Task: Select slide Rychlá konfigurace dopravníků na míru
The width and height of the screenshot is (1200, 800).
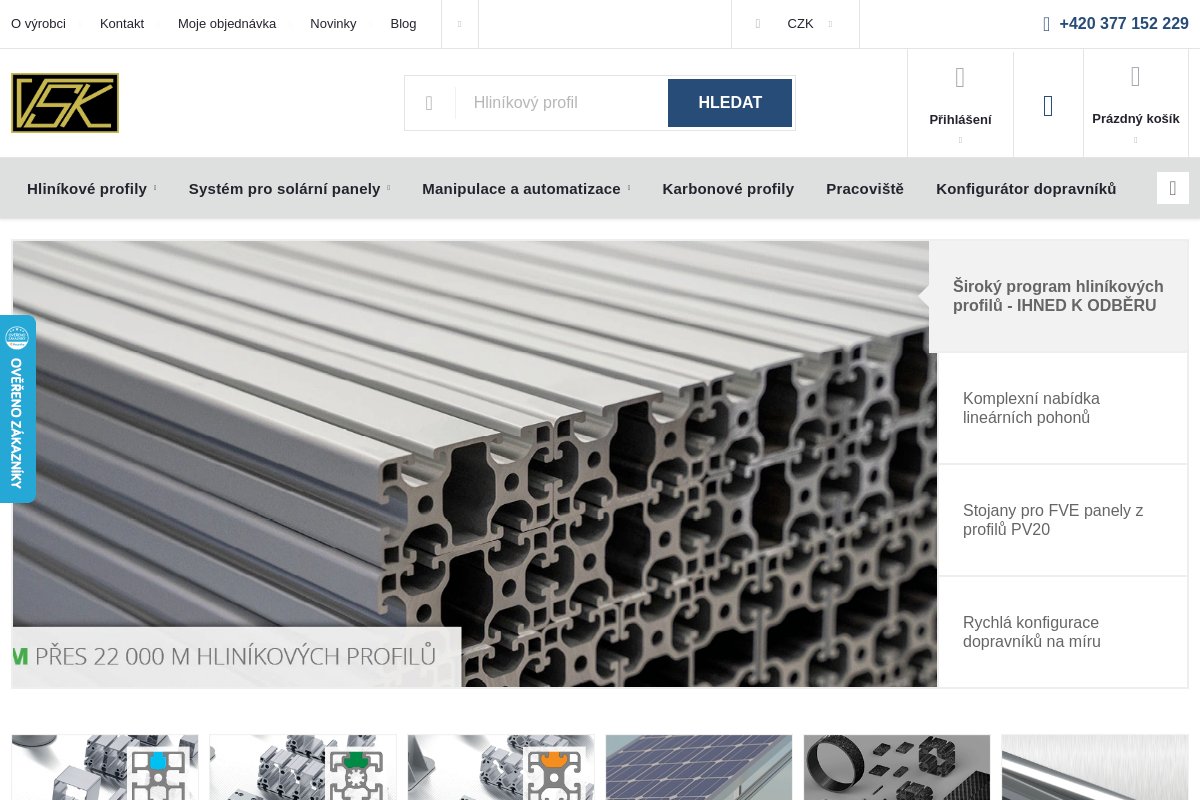Action: tap(1063, 632)
